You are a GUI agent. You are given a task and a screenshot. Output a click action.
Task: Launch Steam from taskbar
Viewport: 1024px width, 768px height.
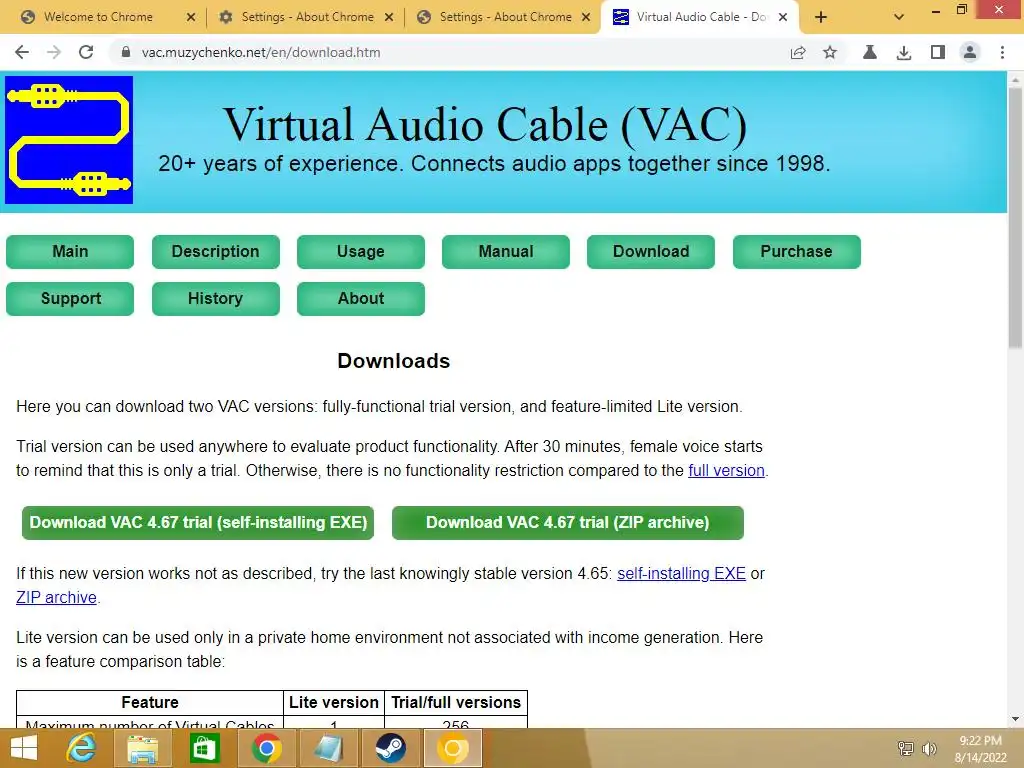click(390, 748)
